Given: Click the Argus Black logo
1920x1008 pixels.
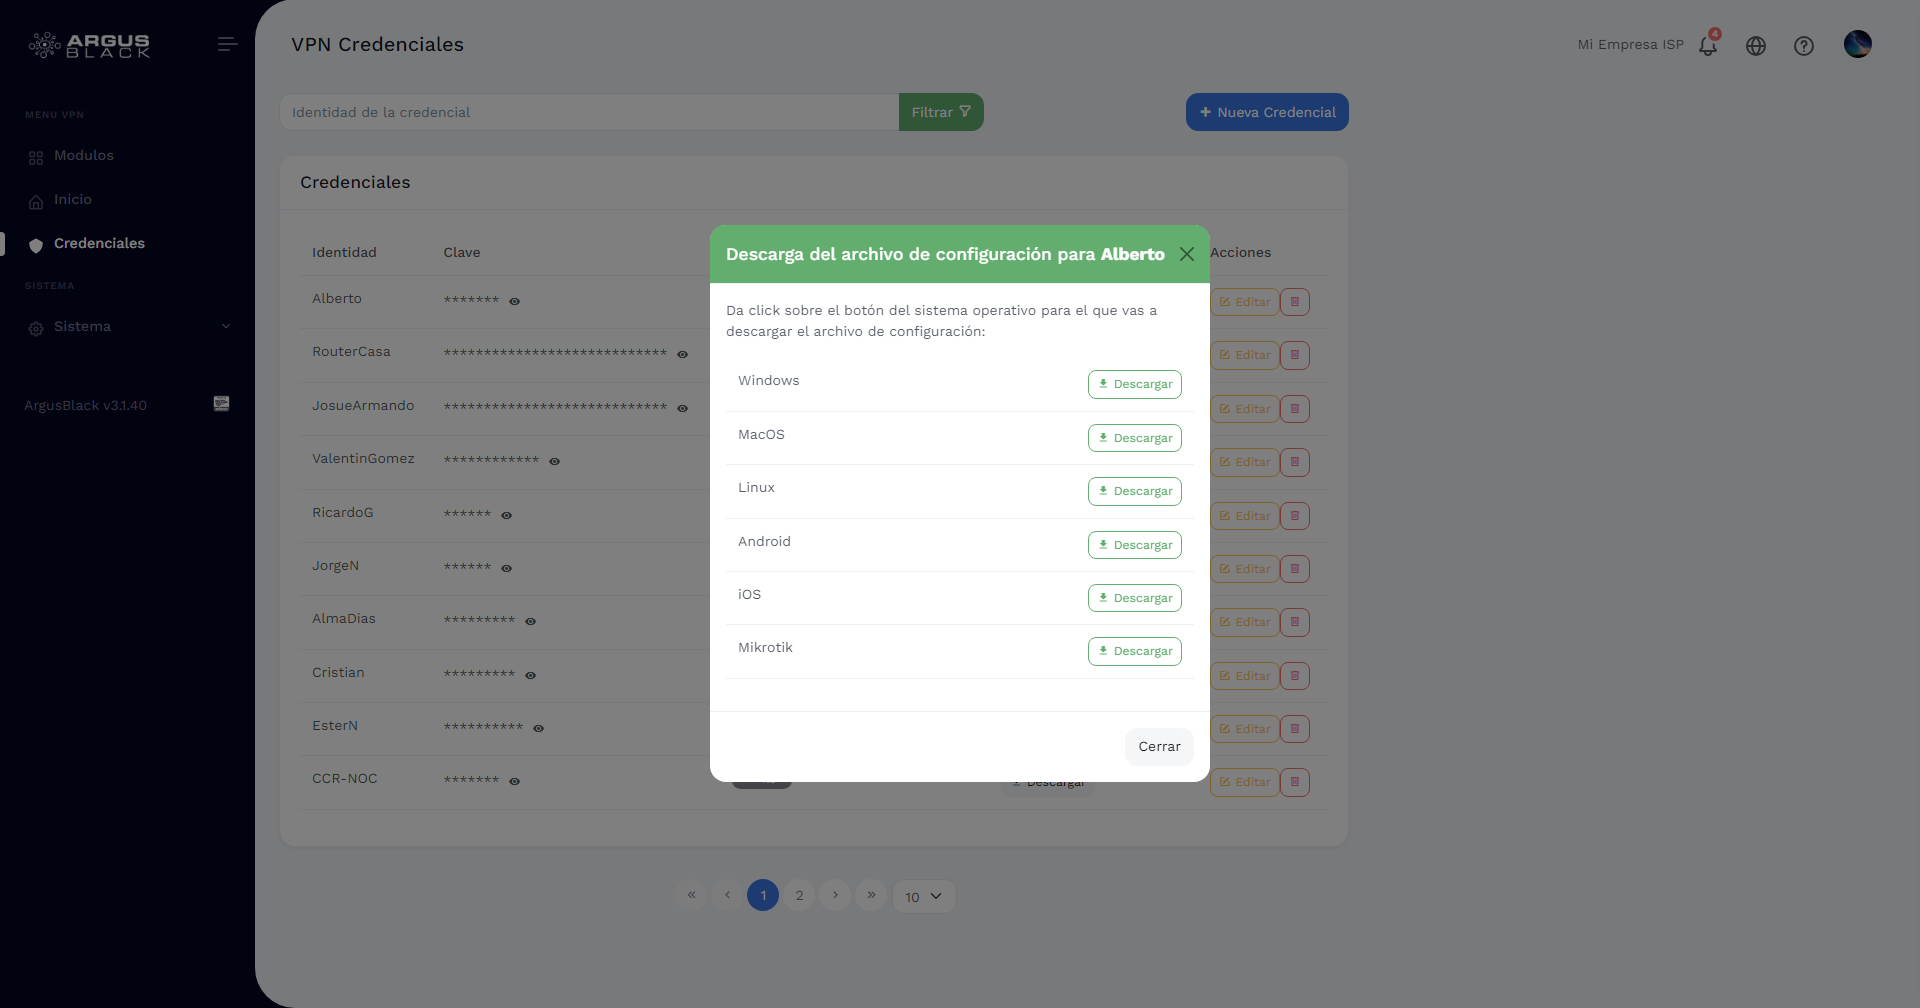Looking at the screenshot, I should (89, 45).
